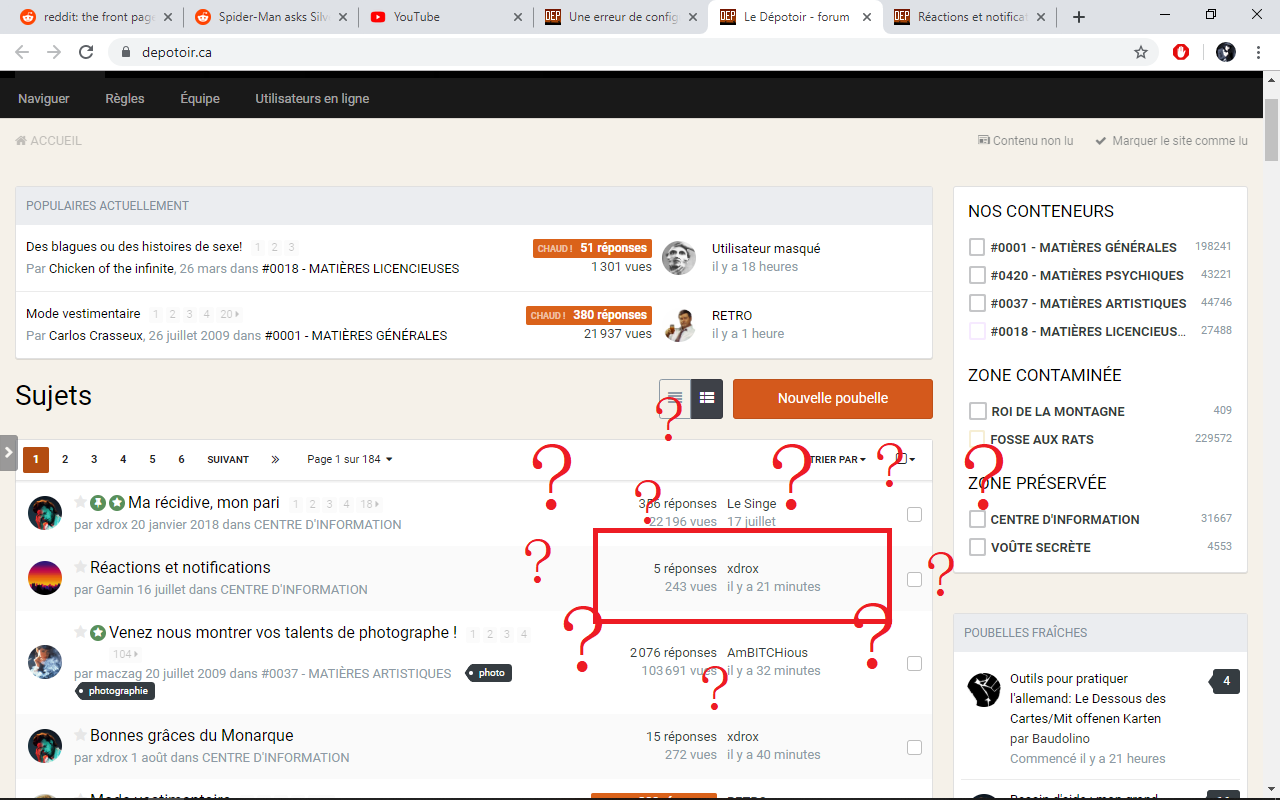Click xdrox avatar beside Ma récidive topic
The height and width of the screenshot is (800, 1280).
click(45, 513)
